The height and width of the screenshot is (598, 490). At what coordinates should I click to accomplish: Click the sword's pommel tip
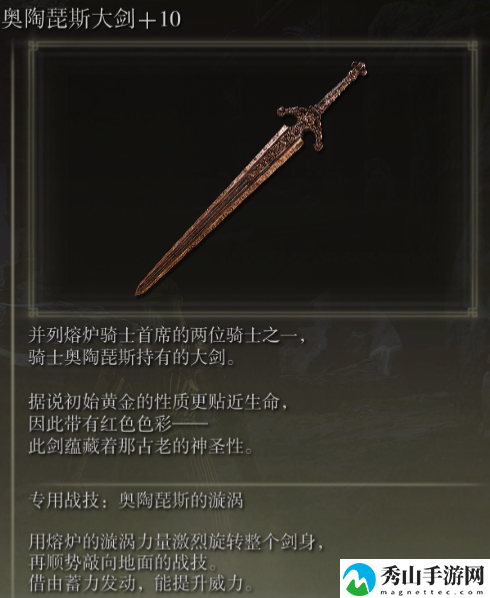point(358,69)
